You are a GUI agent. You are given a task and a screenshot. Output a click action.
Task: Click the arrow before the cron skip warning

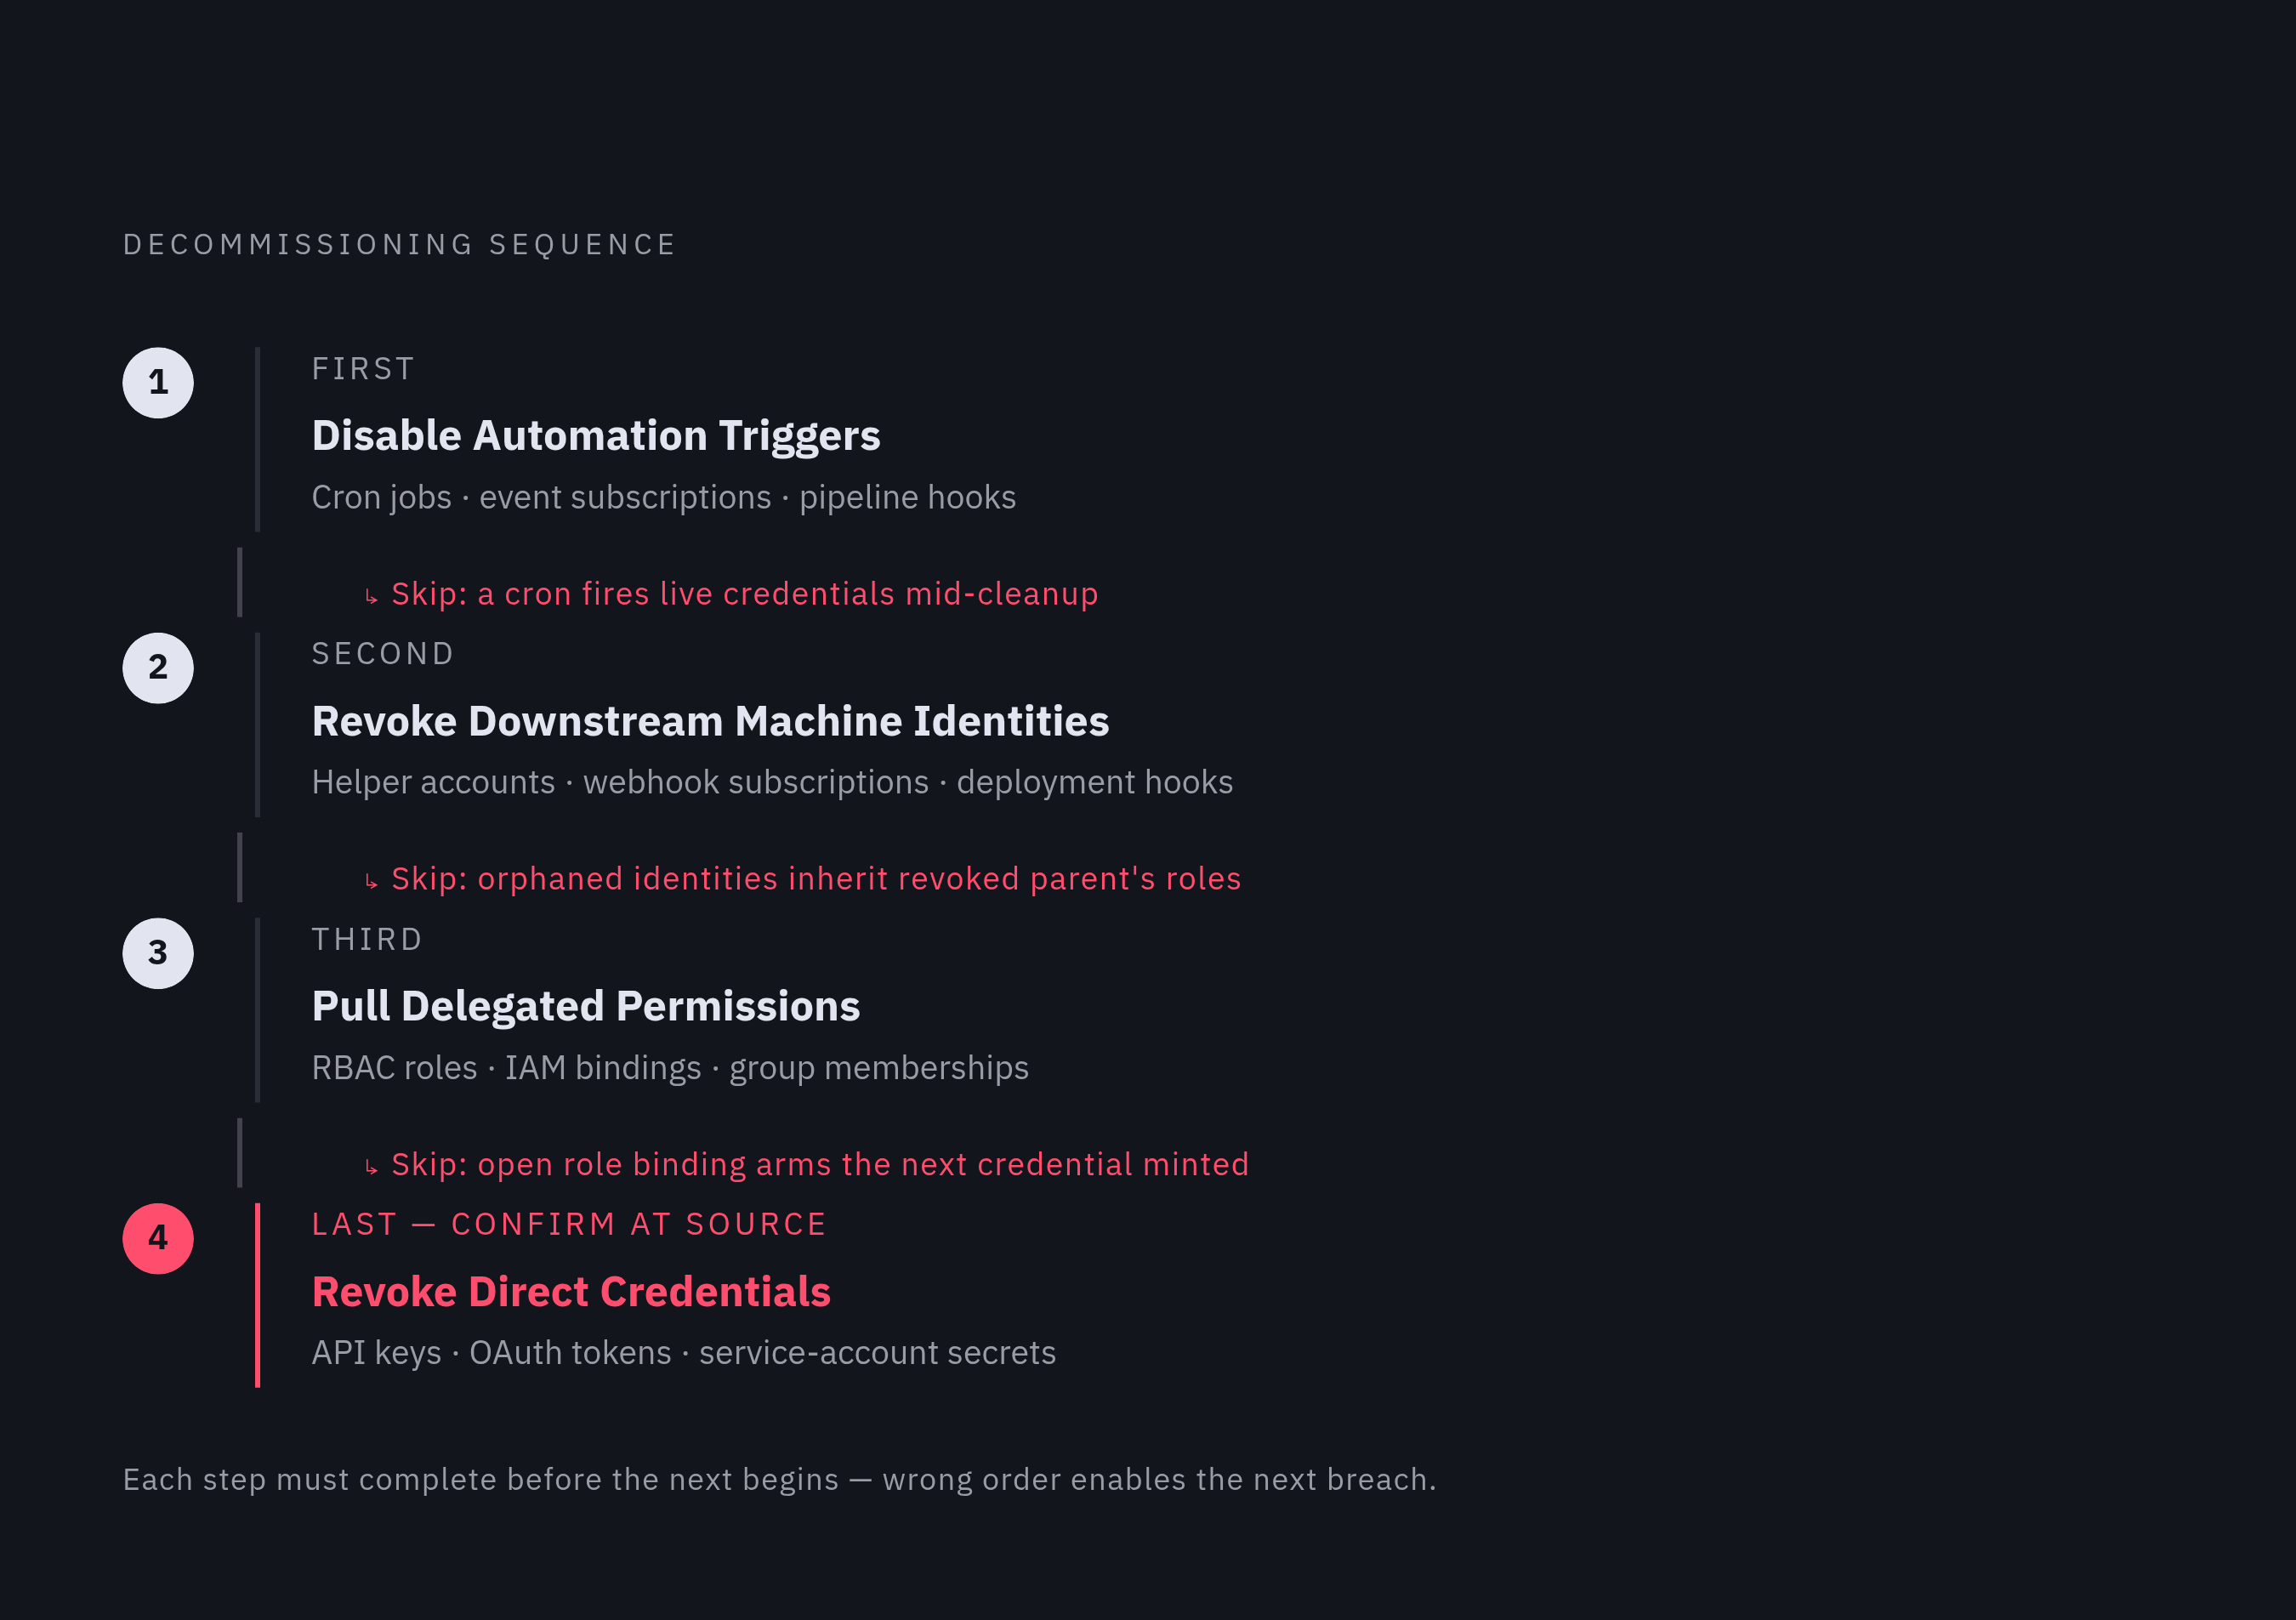371,597
